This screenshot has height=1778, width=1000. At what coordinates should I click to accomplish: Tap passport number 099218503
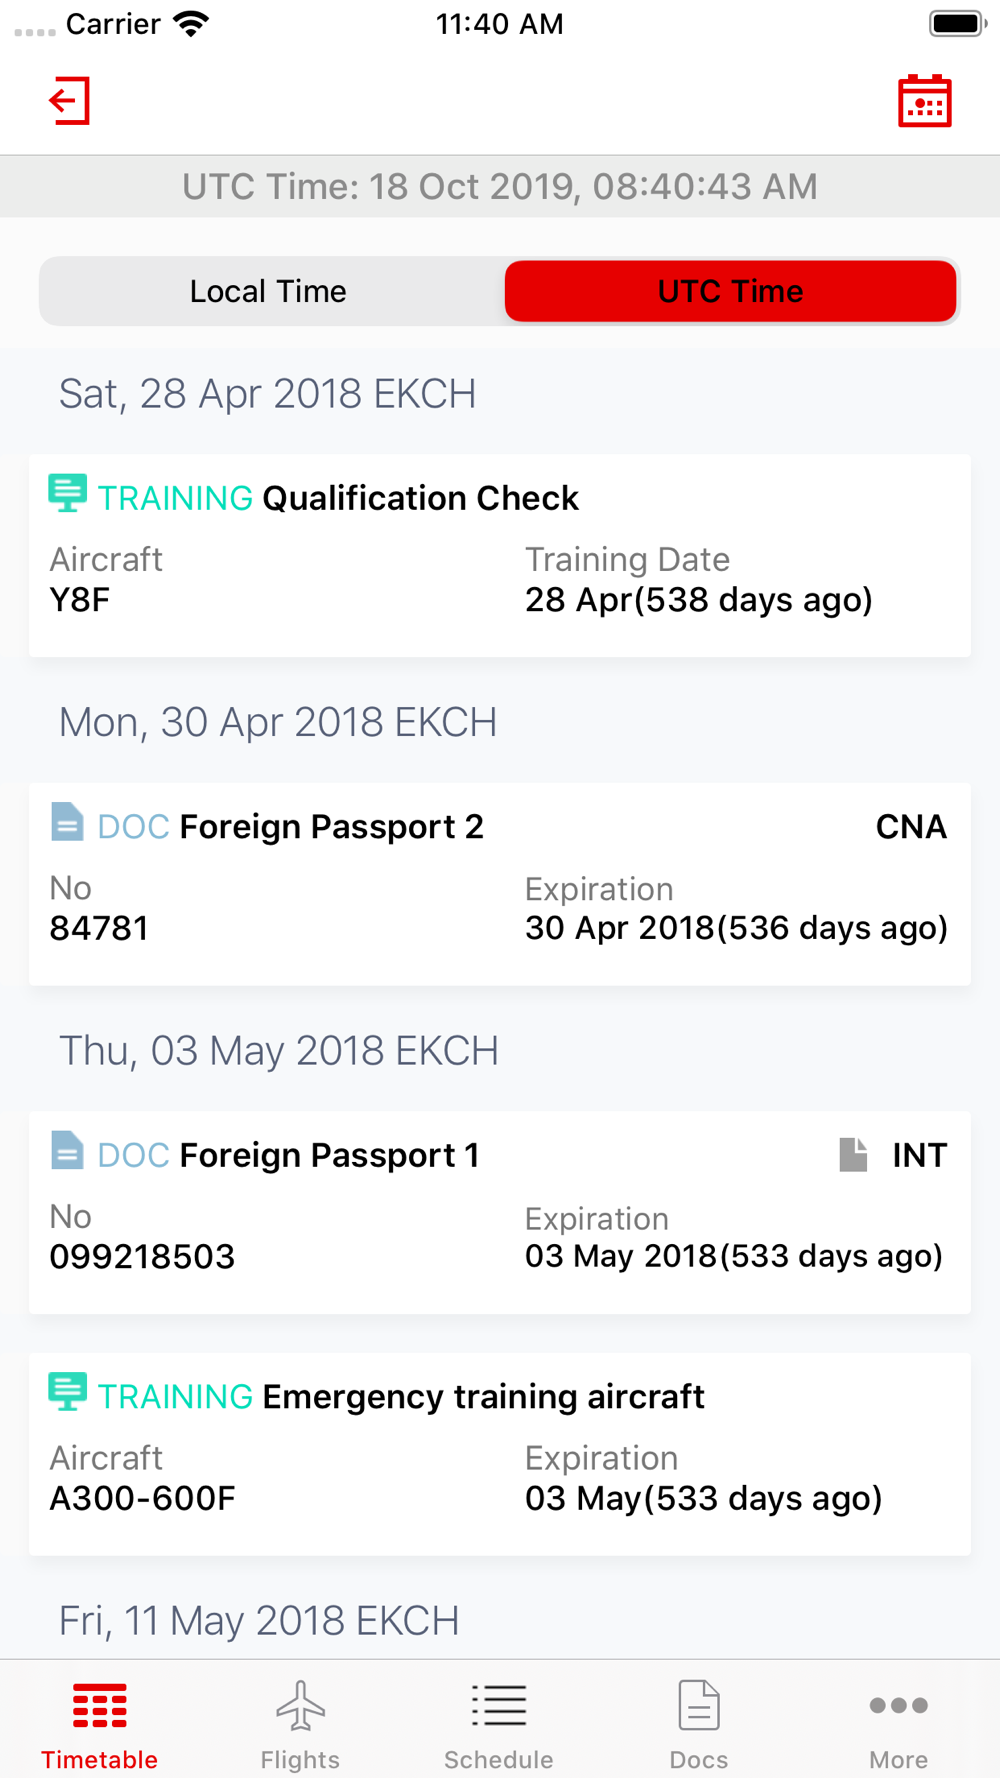click(142, 1256)
